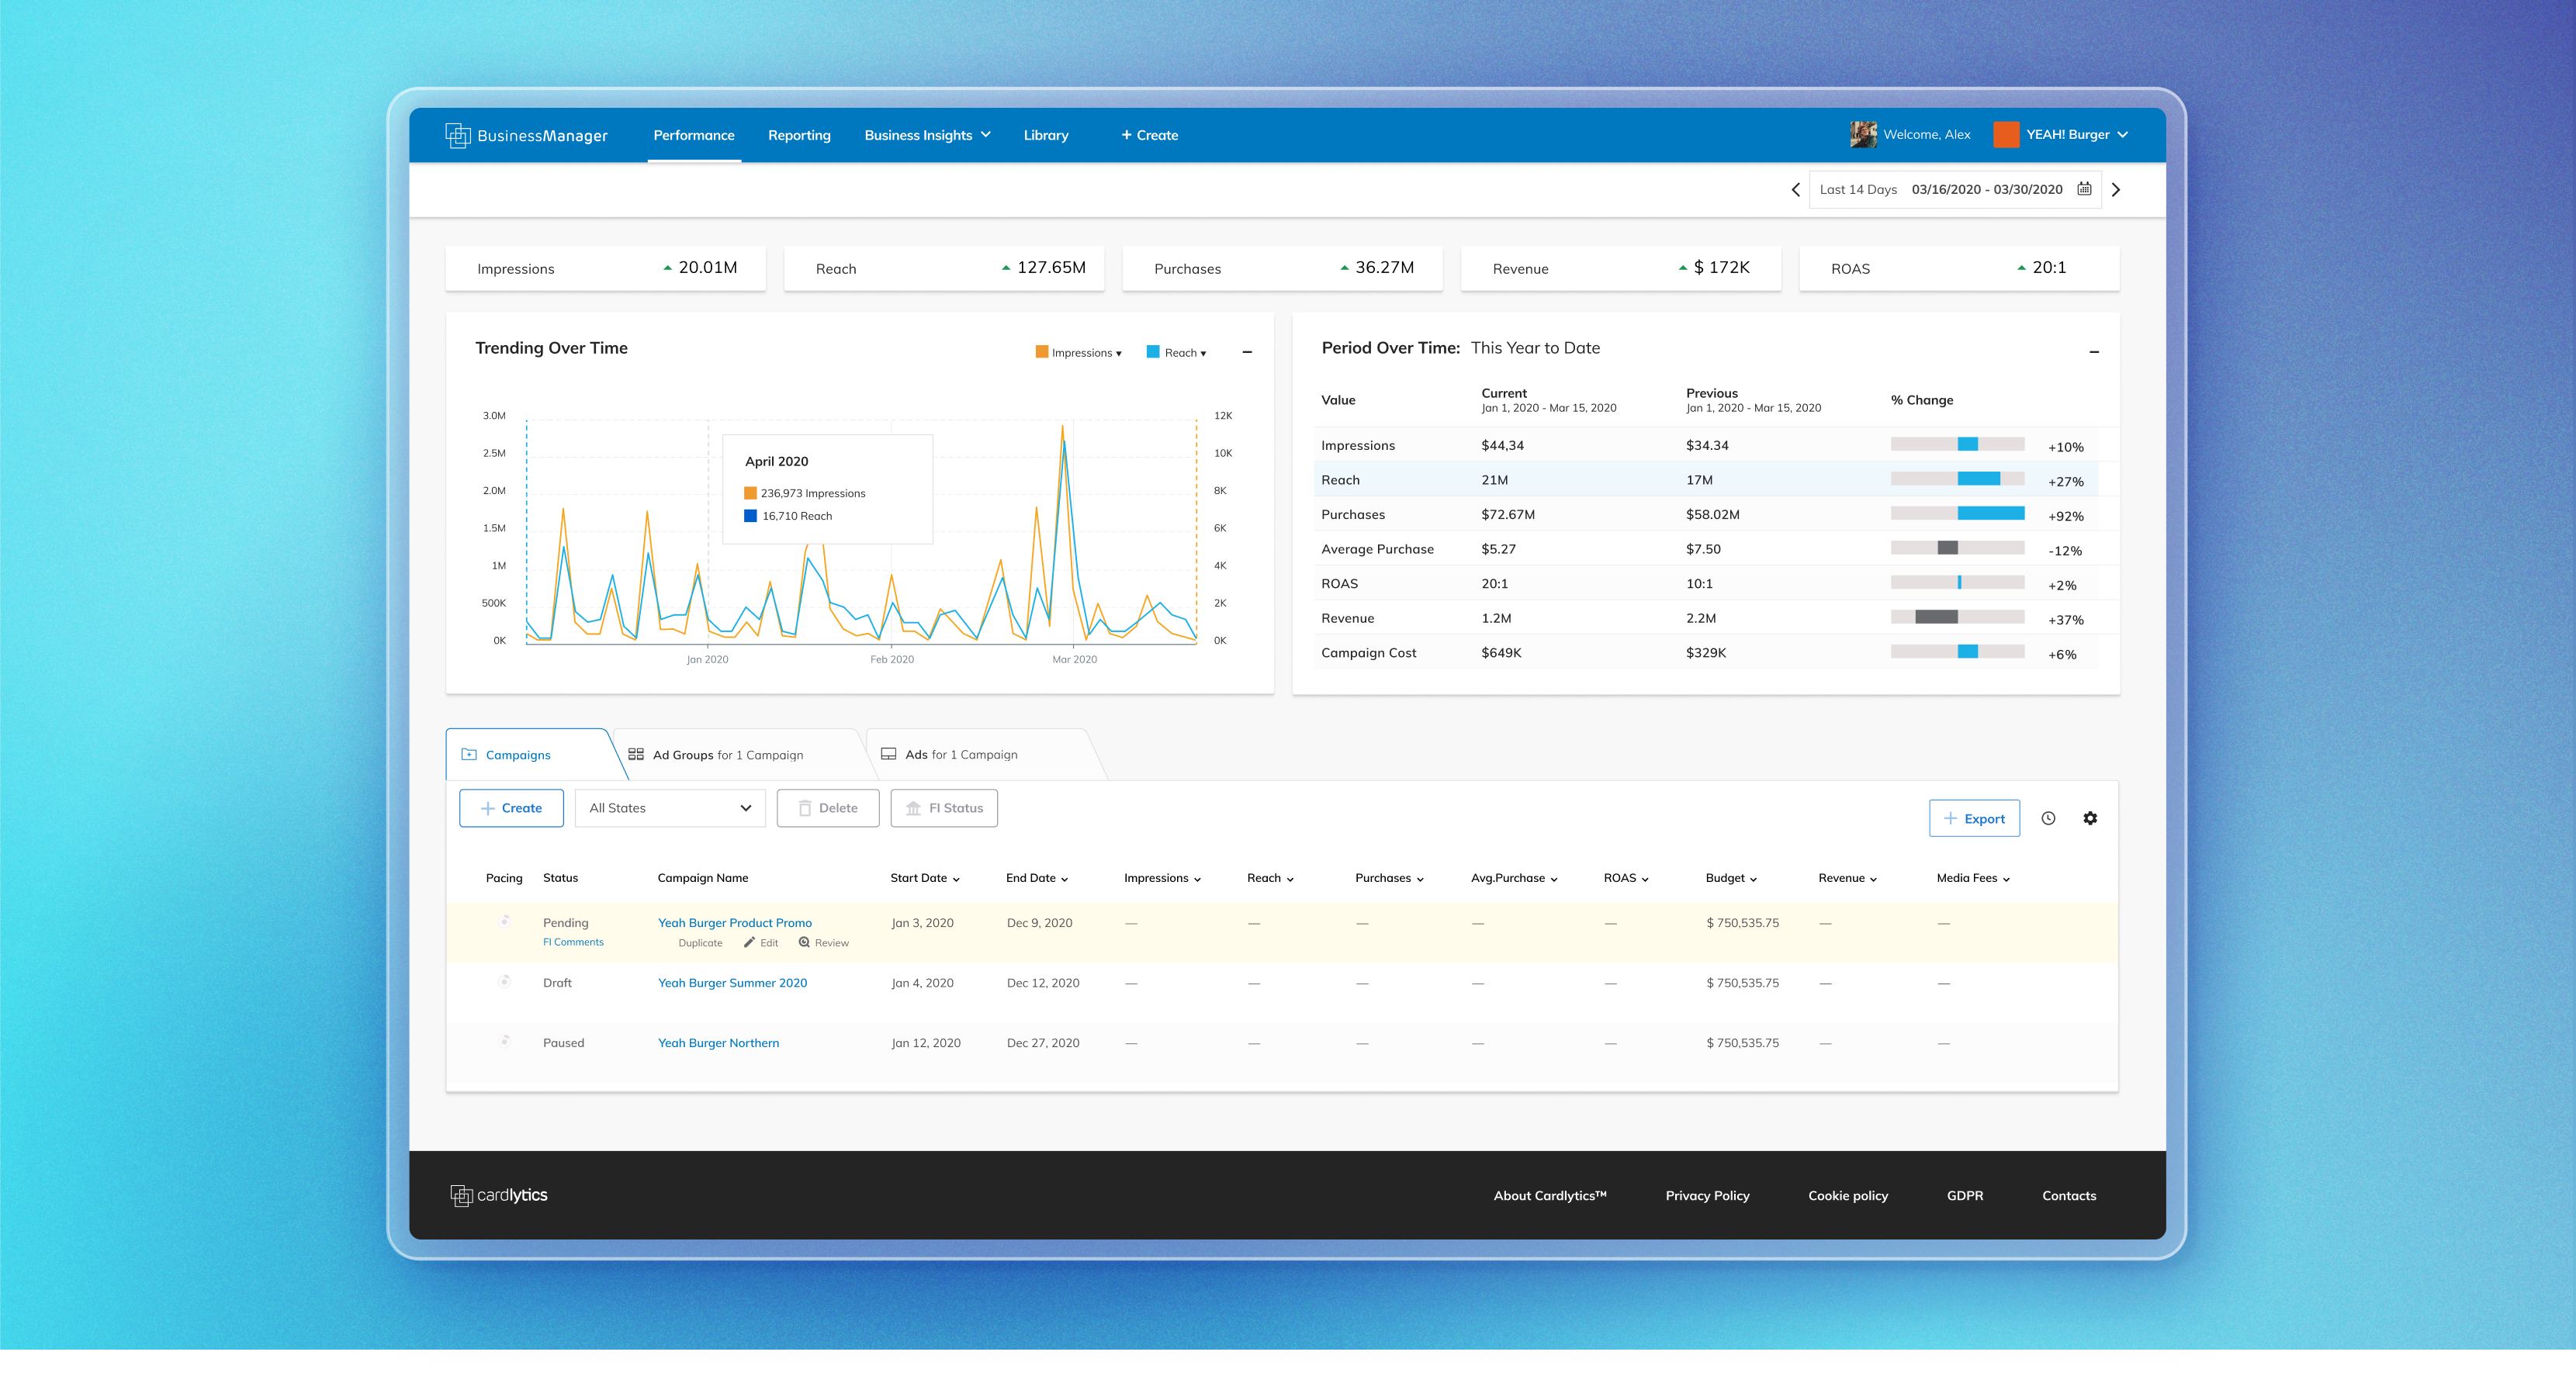Open Yeah Burger Summer 2020 campaign link
This screenshot has width=2576, height=1376.
click(x=732, y=983)
